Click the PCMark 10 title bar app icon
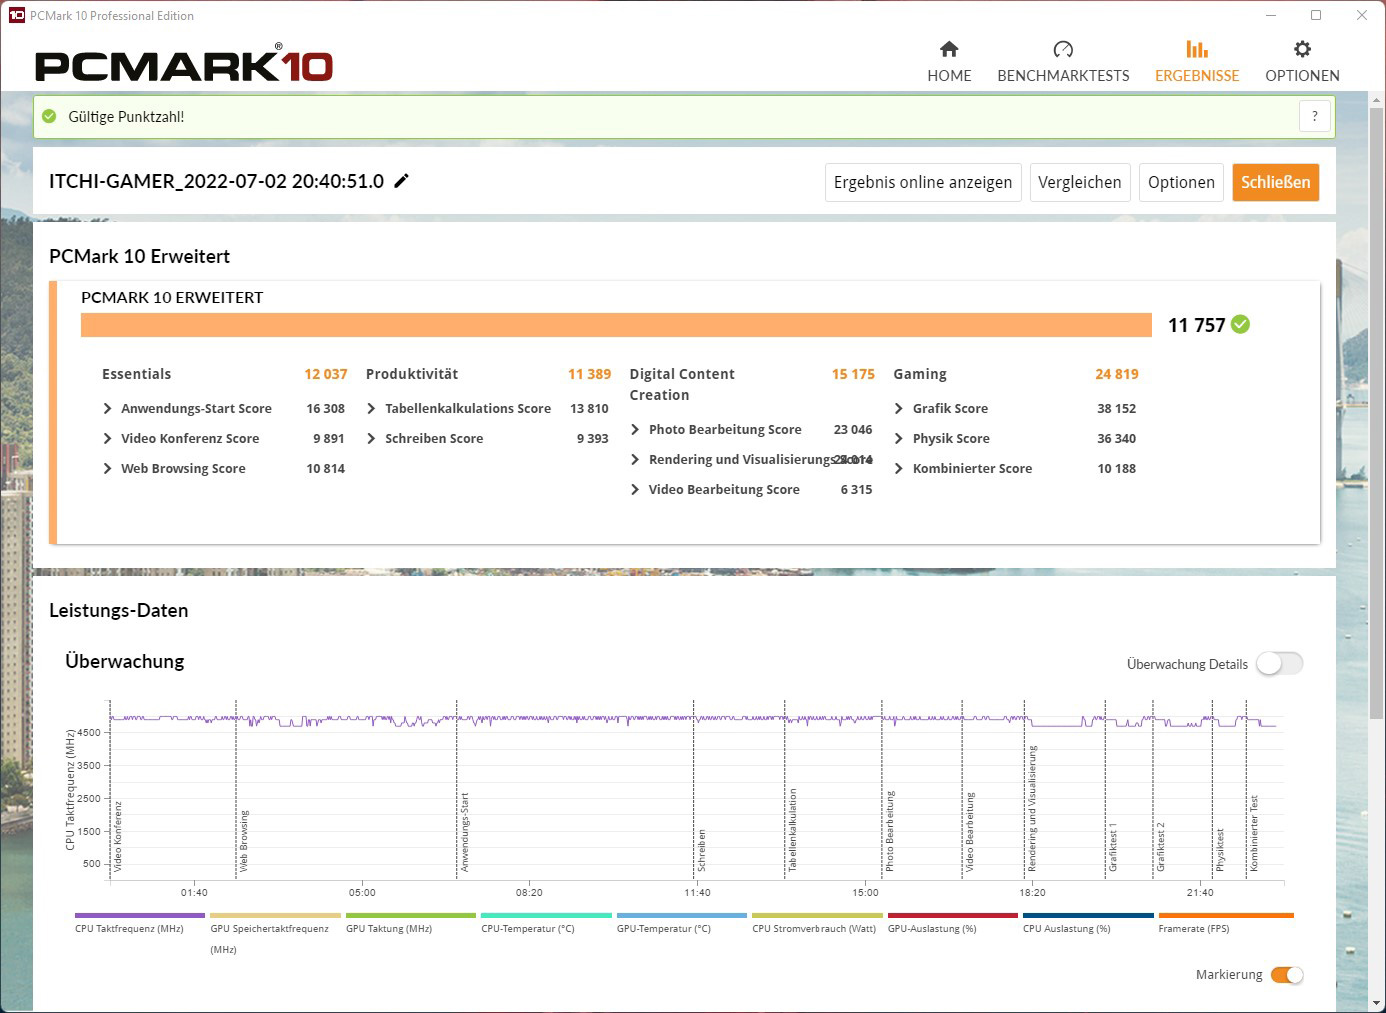Viewport: 1386px width, 1013px height. point(16,15)
